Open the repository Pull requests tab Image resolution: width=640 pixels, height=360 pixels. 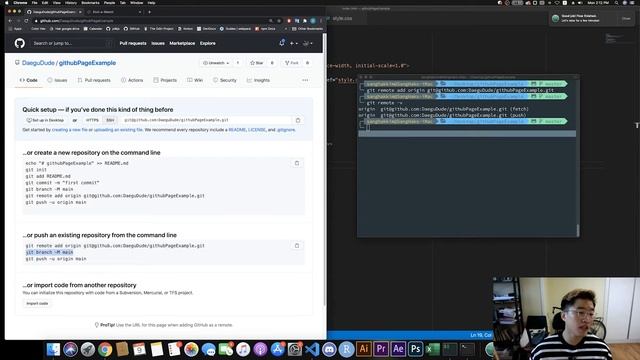coord(94,80)
